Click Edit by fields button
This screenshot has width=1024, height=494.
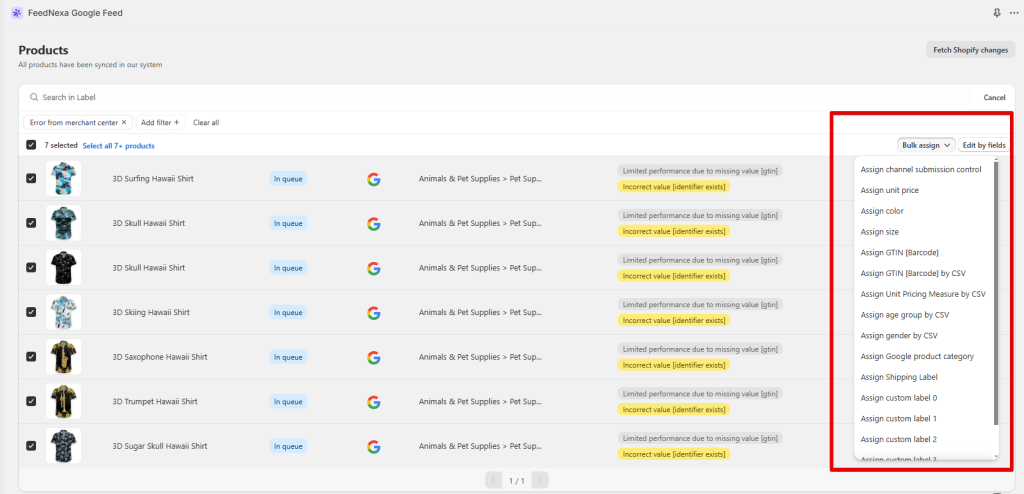(x=984, y=146)
